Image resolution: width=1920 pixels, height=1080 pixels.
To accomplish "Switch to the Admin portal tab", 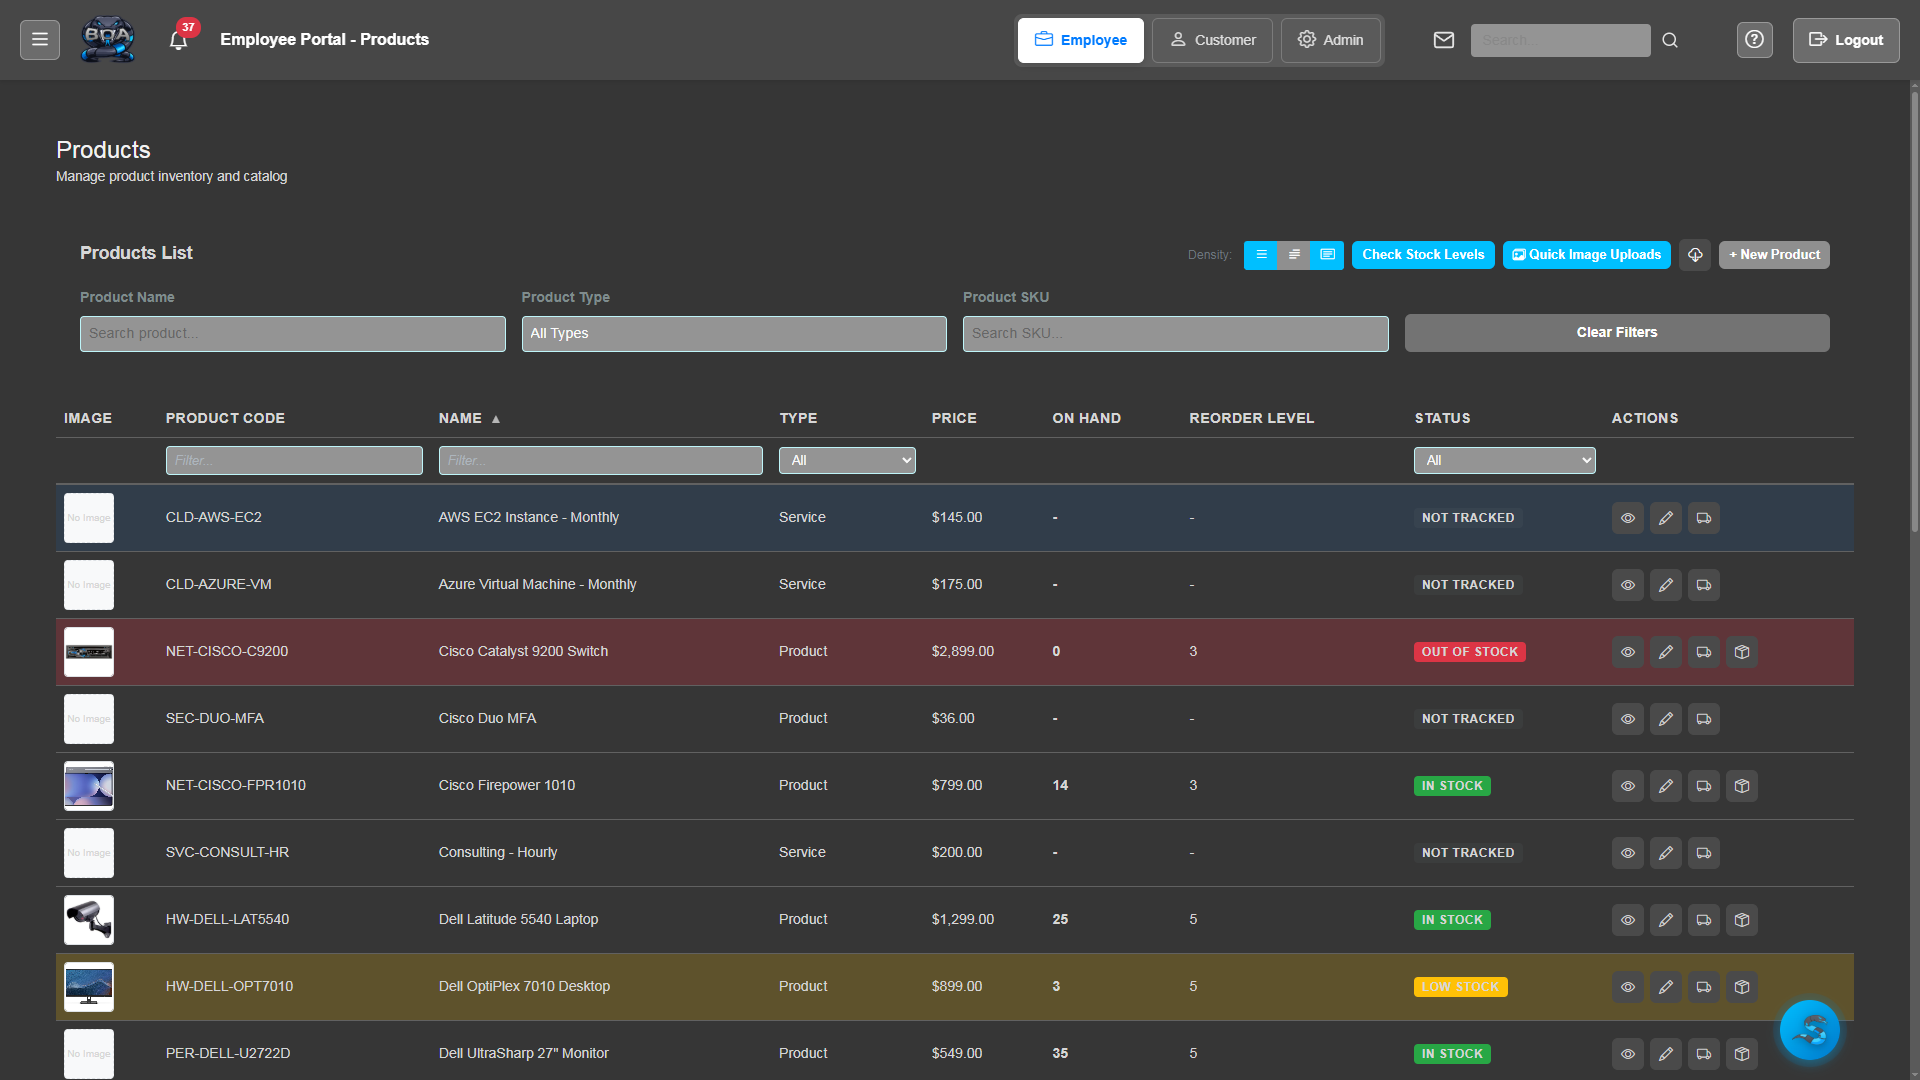I will [x=1330, y=40].
